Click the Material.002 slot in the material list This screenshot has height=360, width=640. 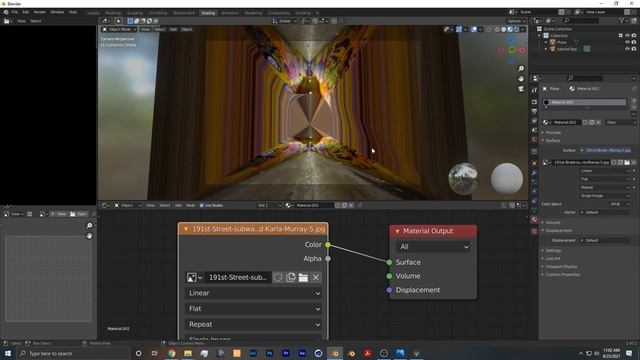(x=584, y=102)
